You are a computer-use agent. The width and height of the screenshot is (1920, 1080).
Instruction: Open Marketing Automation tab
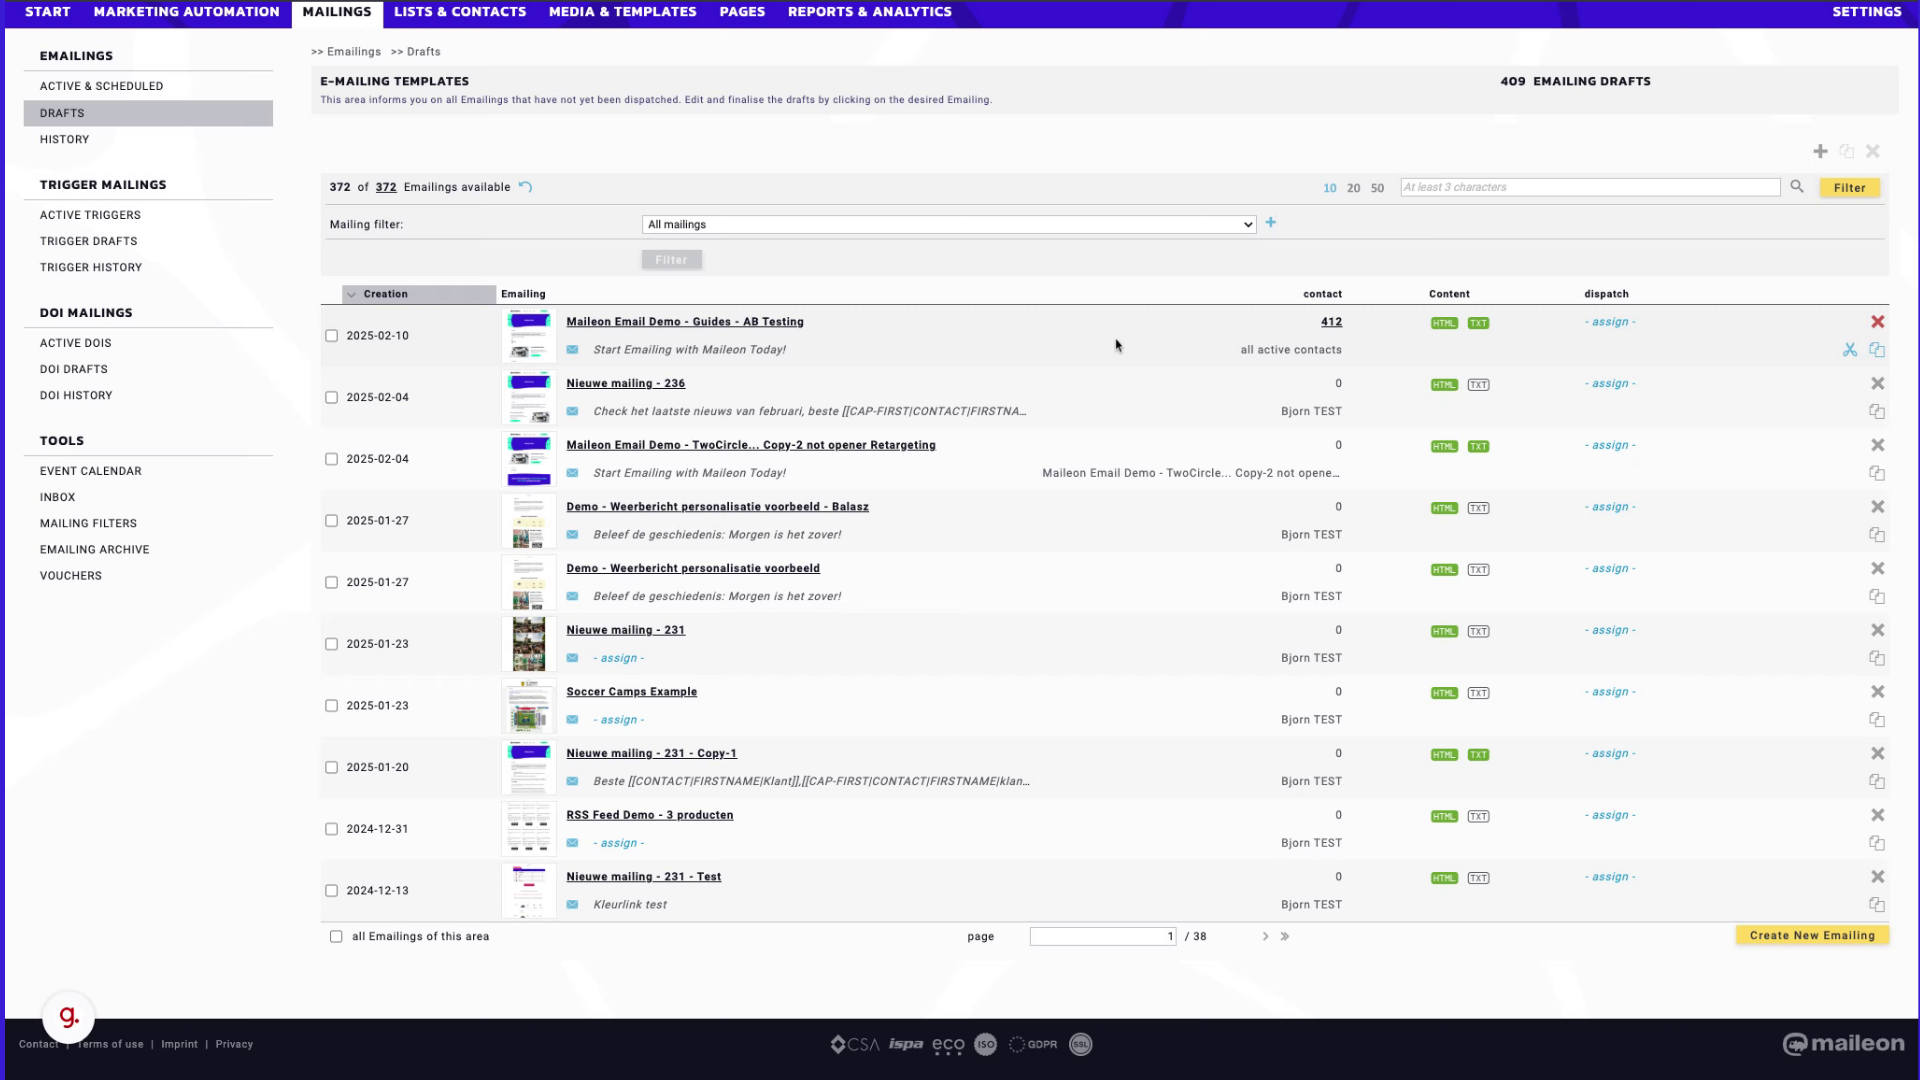click(186, 12)
